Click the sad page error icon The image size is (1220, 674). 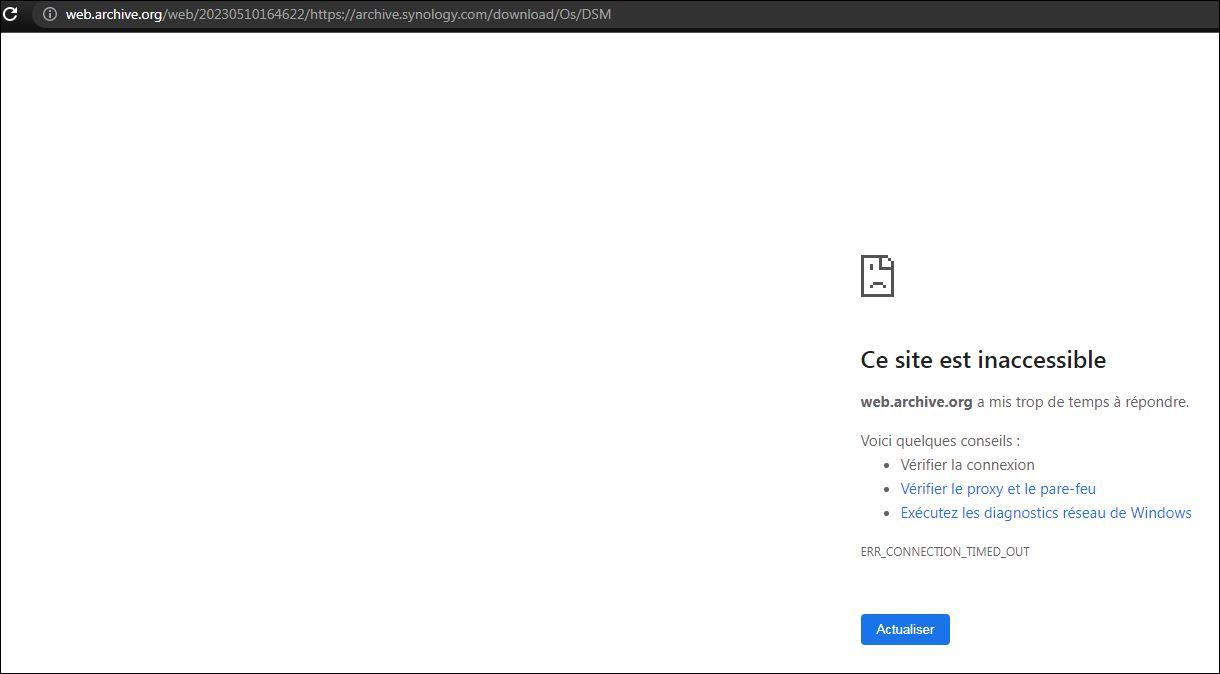(877, 276)
